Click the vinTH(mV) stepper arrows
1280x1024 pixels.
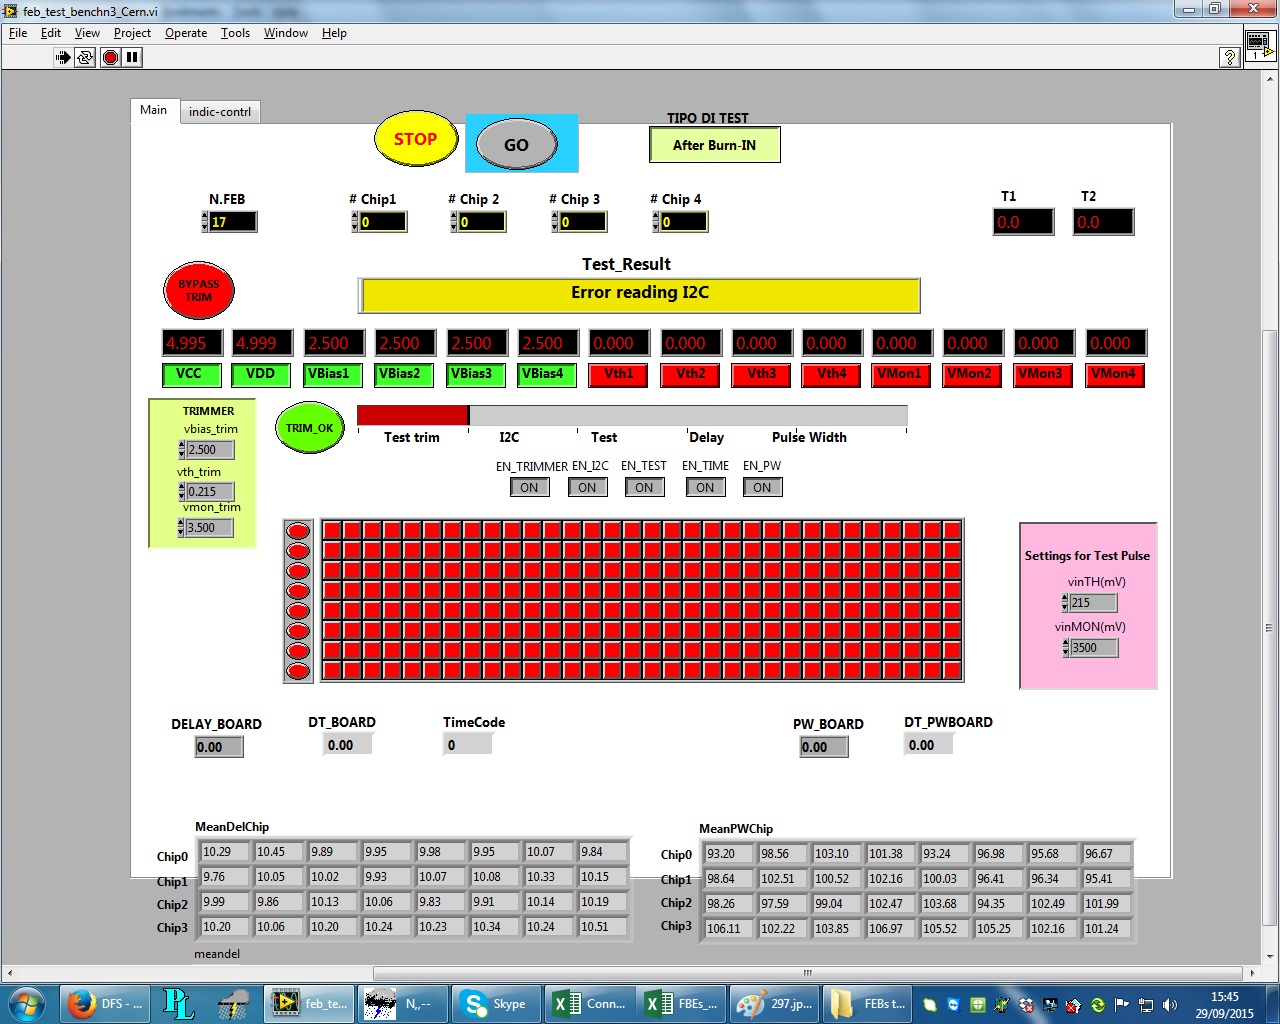pos(1065,603)
